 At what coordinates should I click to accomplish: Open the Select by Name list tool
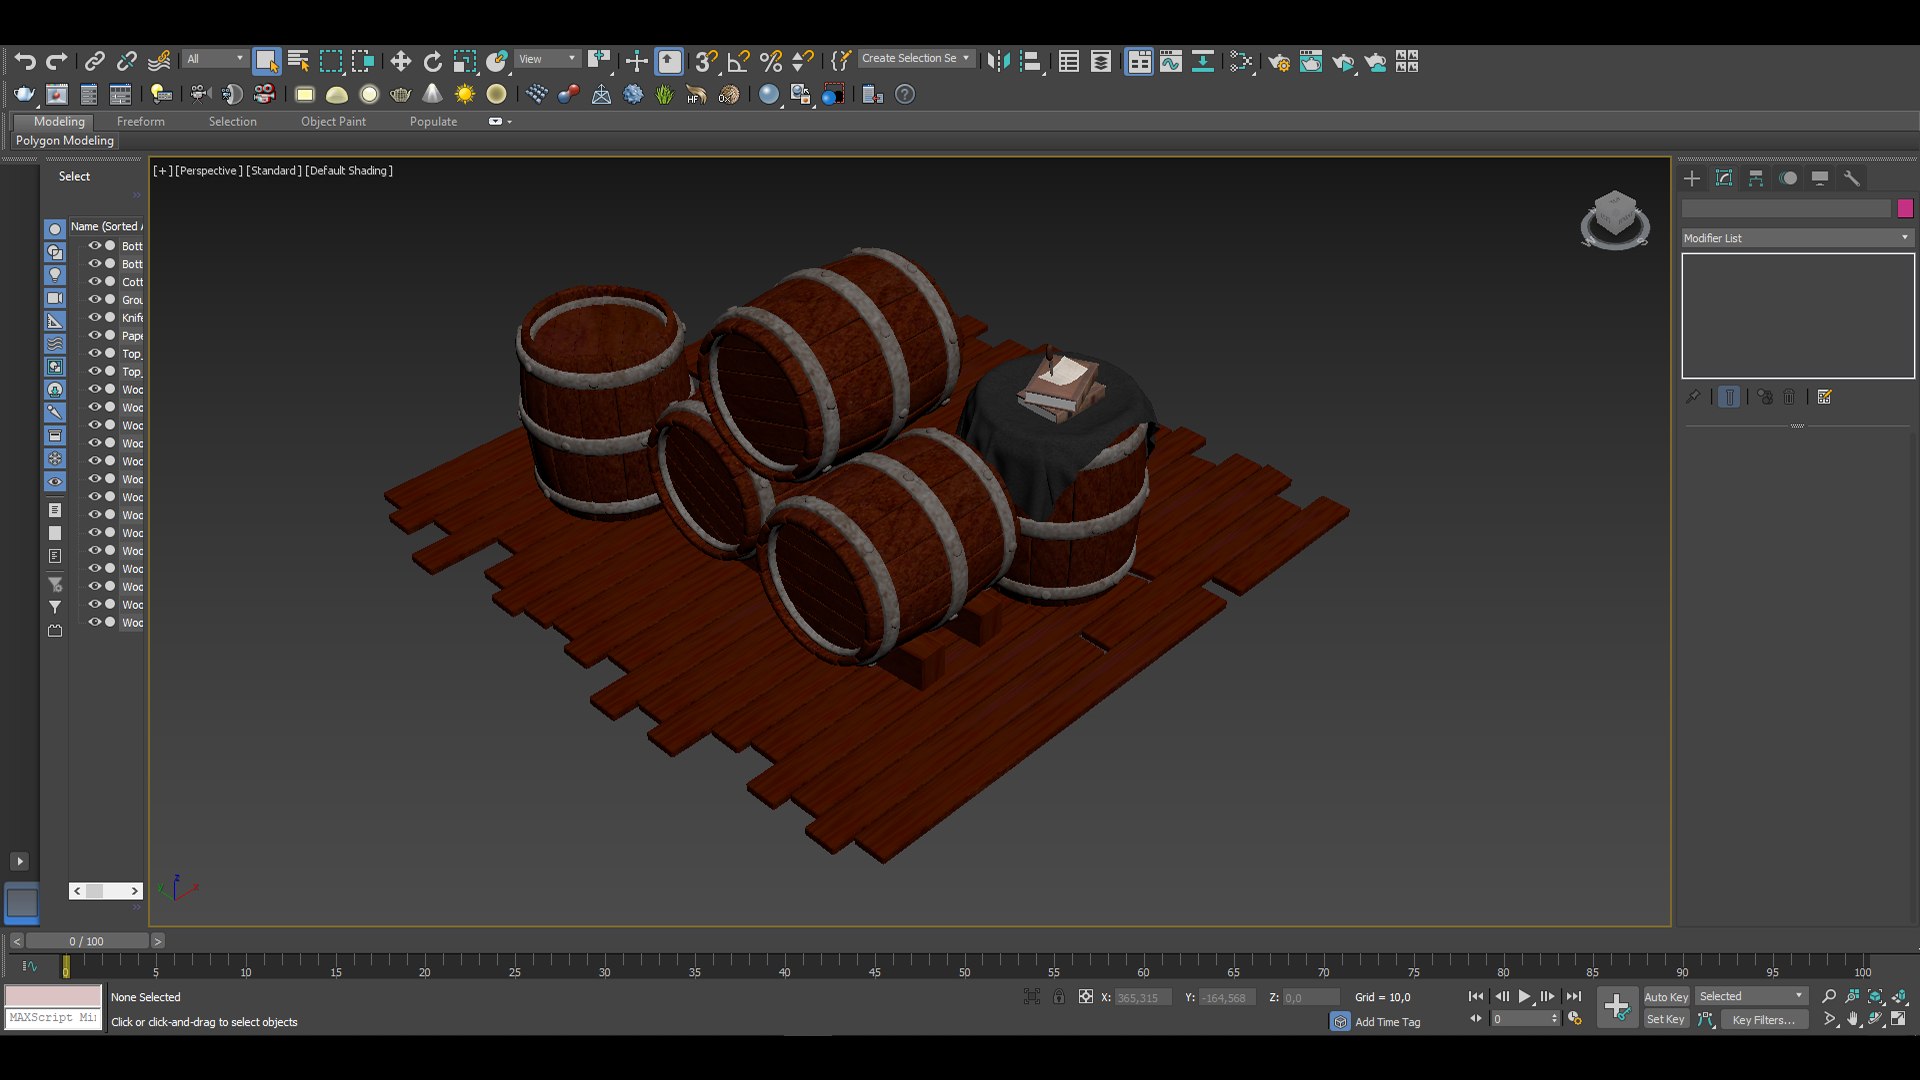(x=298, y=61)
